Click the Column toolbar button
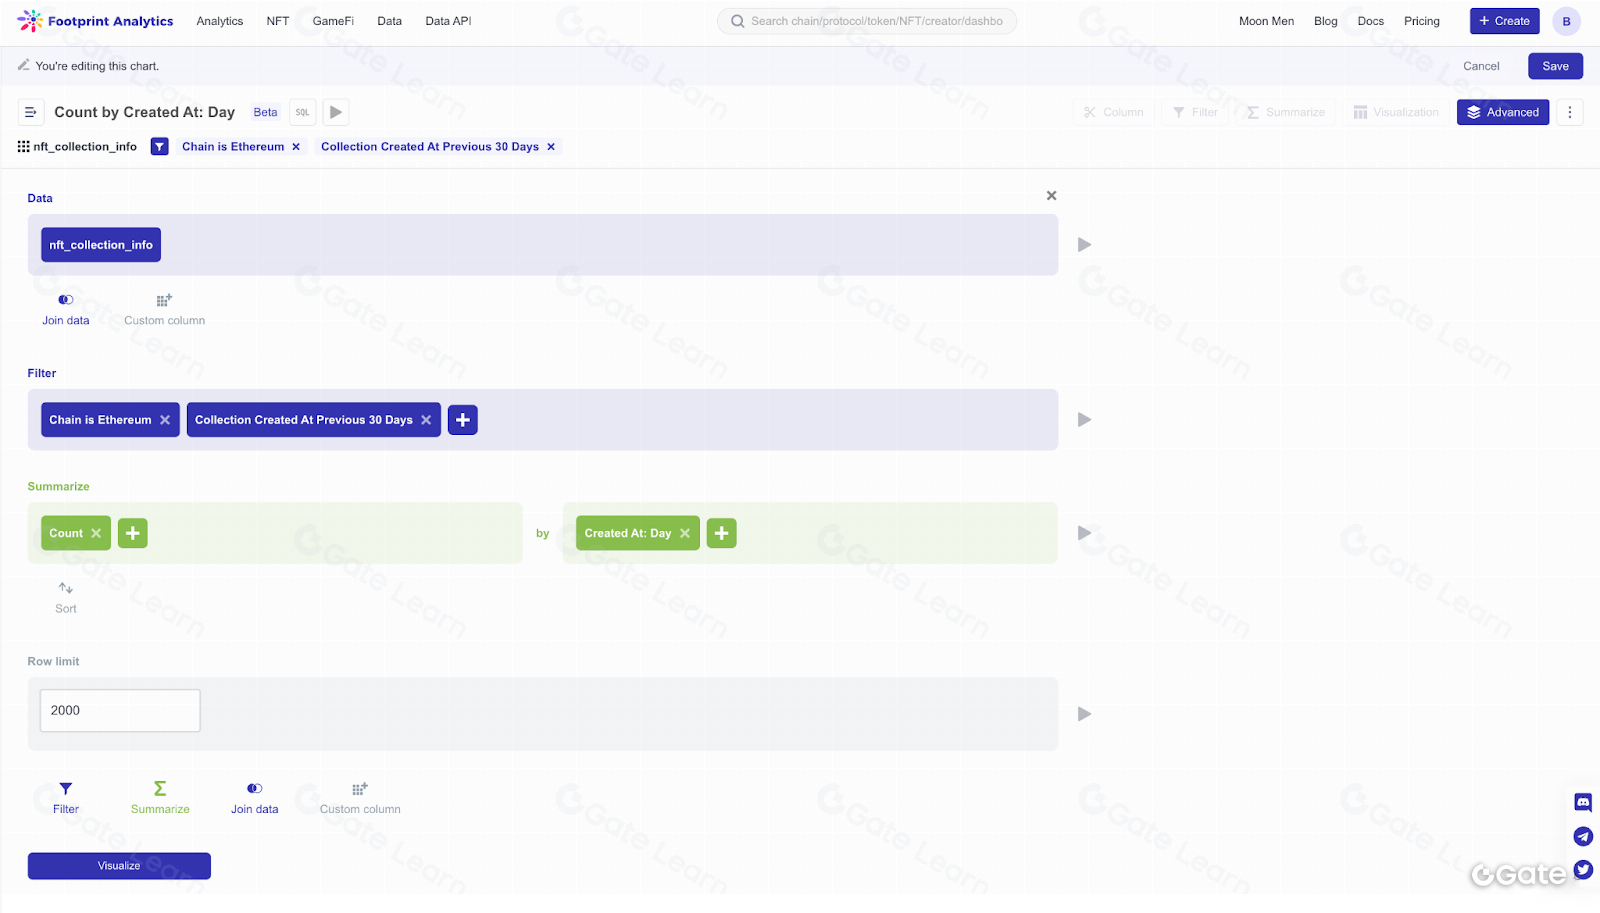The image size is (1600, 913). click(x=1113, y=112)
